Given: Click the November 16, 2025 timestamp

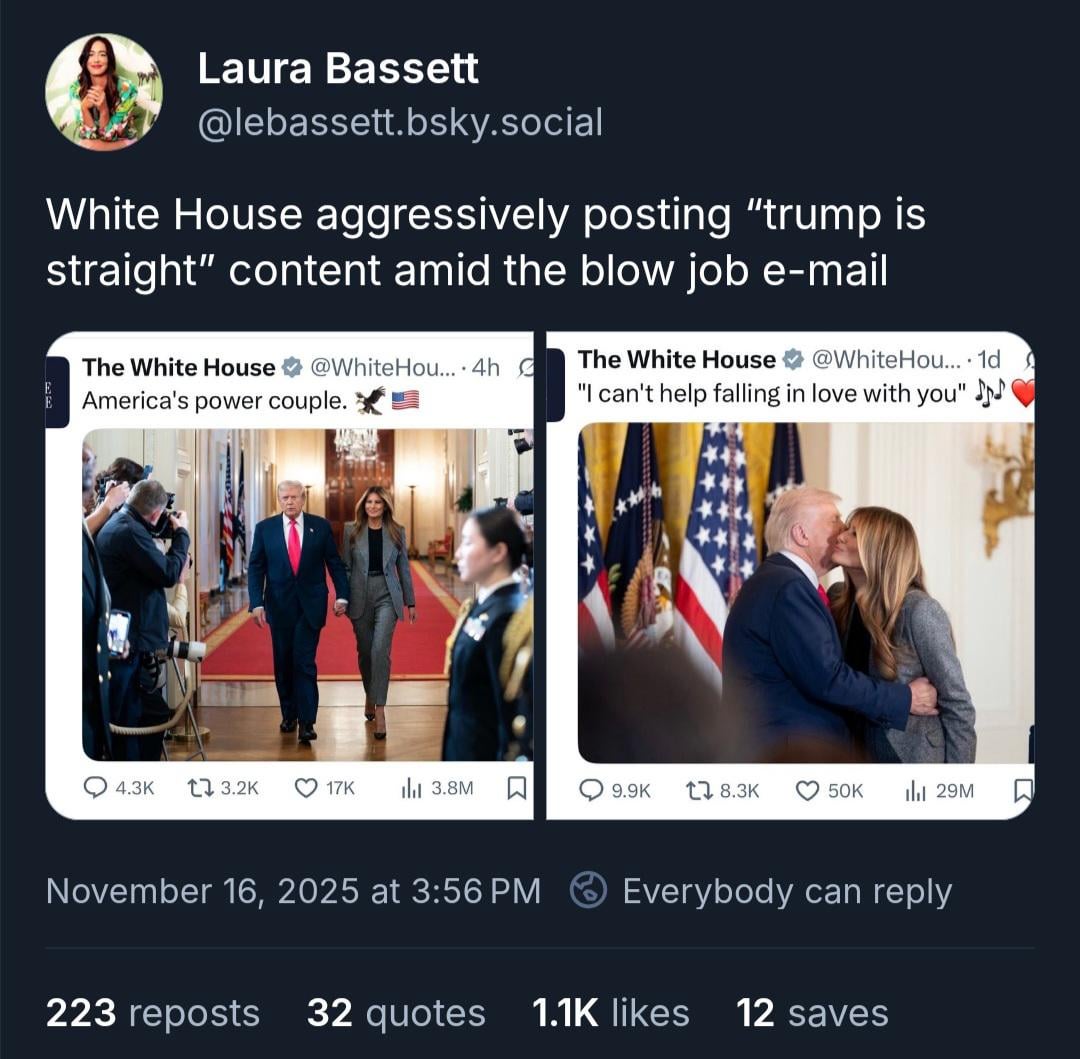Looking at the screenshot, I should [x=293, y=890].
